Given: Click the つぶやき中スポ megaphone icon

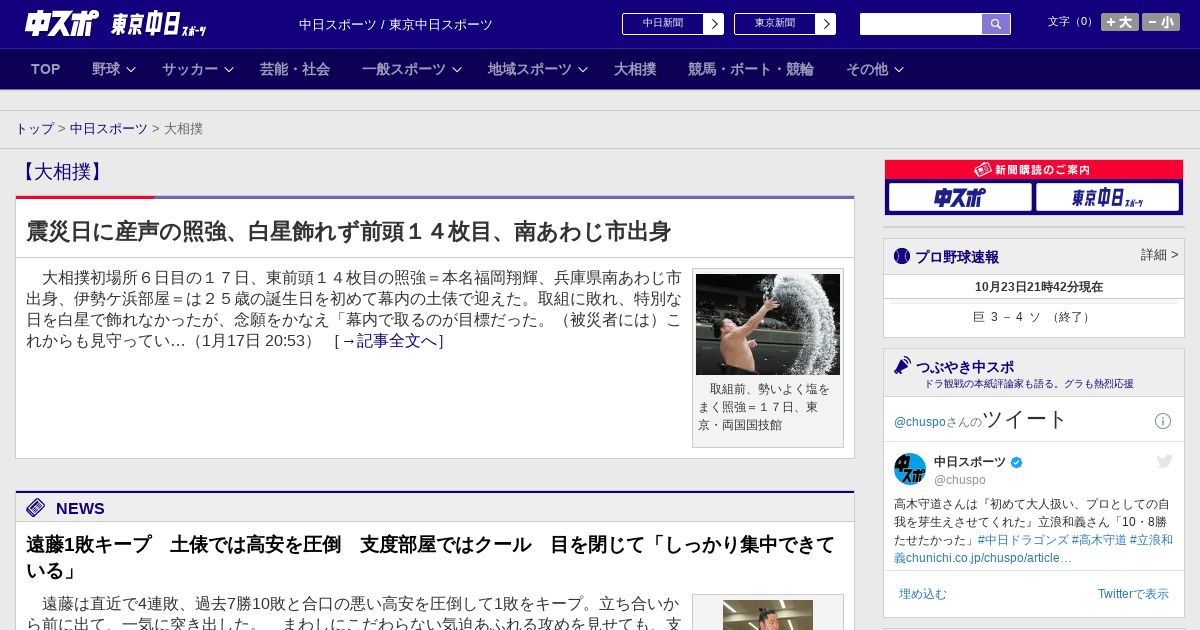Looking at the screenshot, I should tap(902, 366).
